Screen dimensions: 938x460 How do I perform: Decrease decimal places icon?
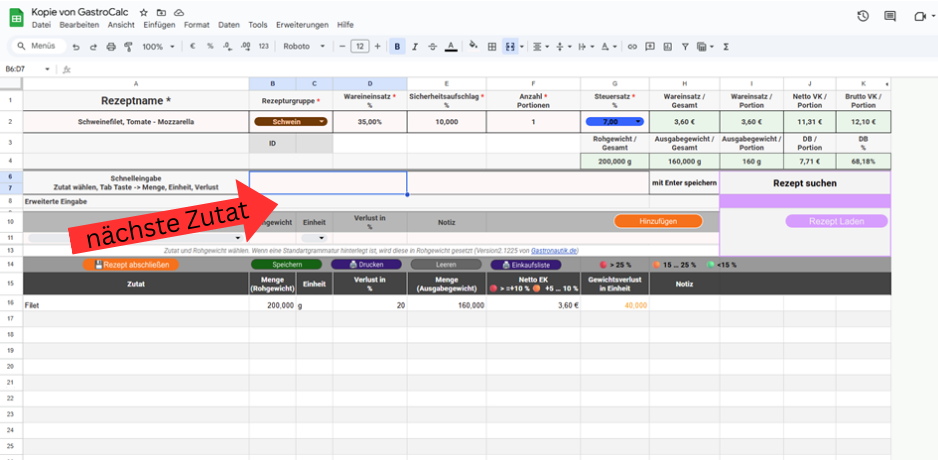pos(227,46)
